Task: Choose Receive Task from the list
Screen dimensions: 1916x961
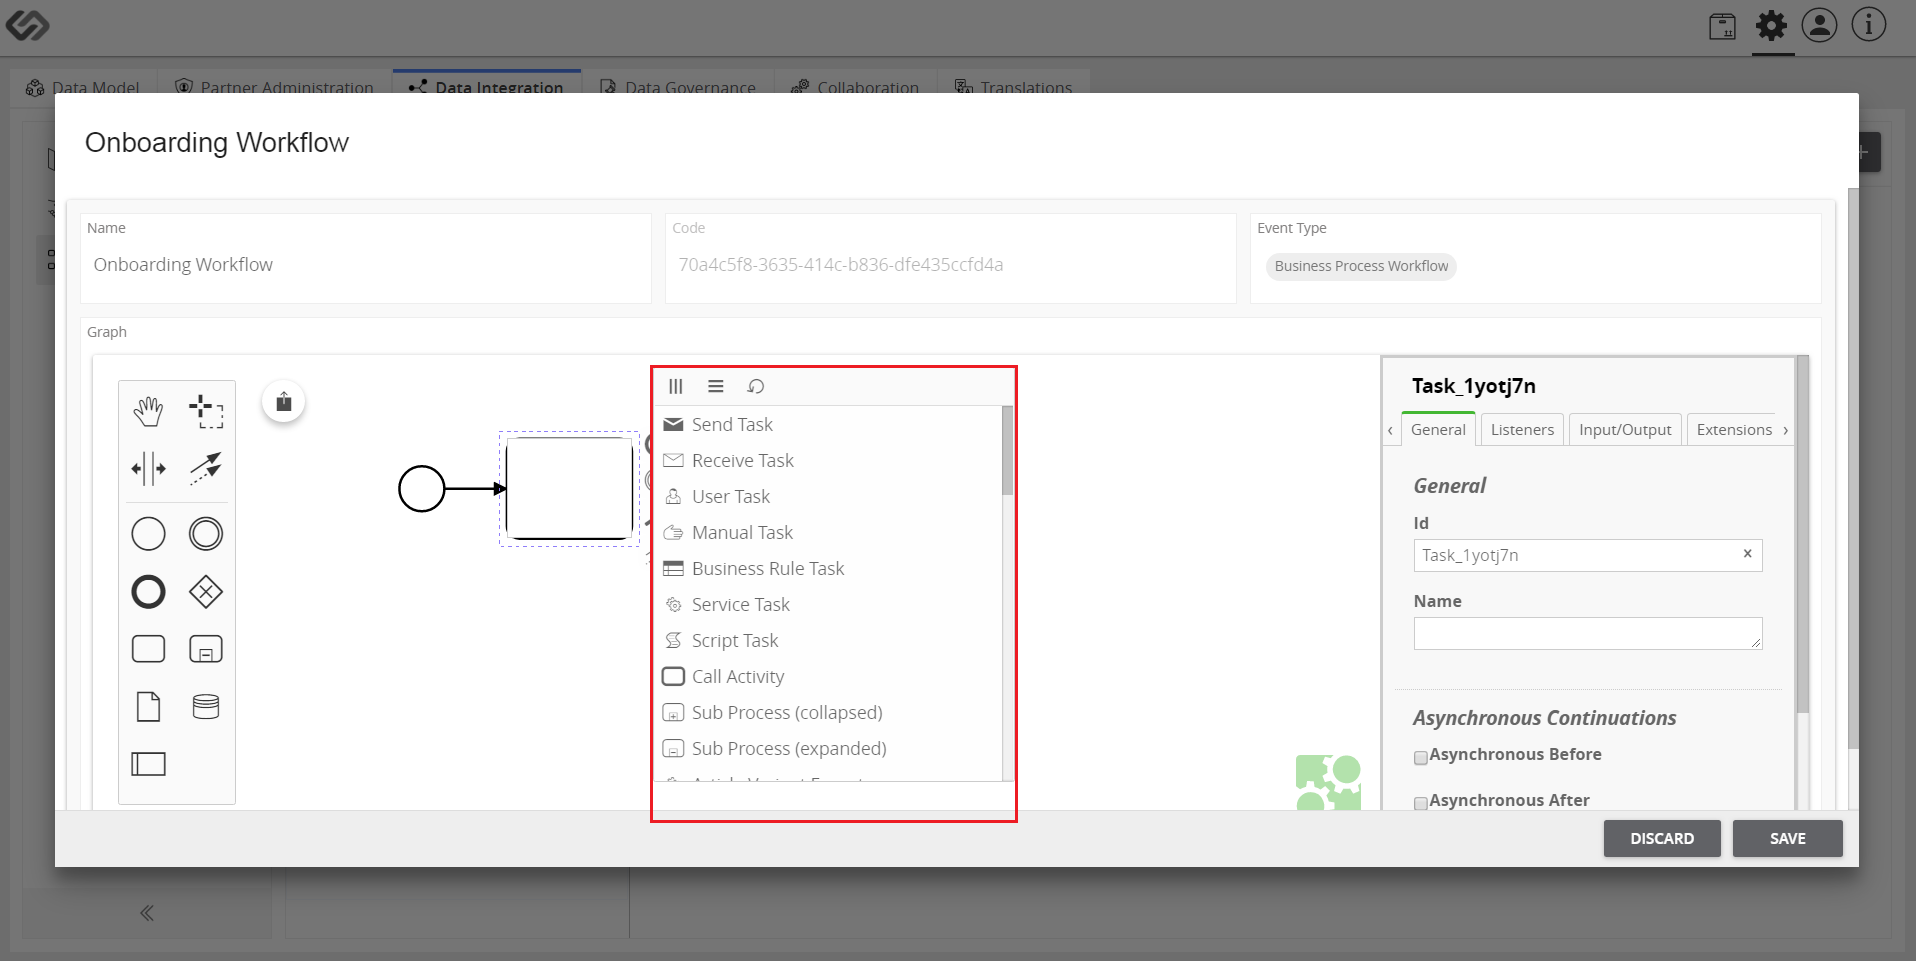Action: (x=828, y=461)
